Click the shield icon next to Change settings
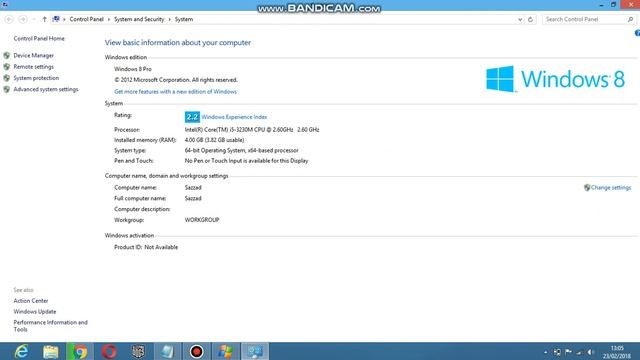The height and width of the screenshot is (360, 640). pos(587,188)
